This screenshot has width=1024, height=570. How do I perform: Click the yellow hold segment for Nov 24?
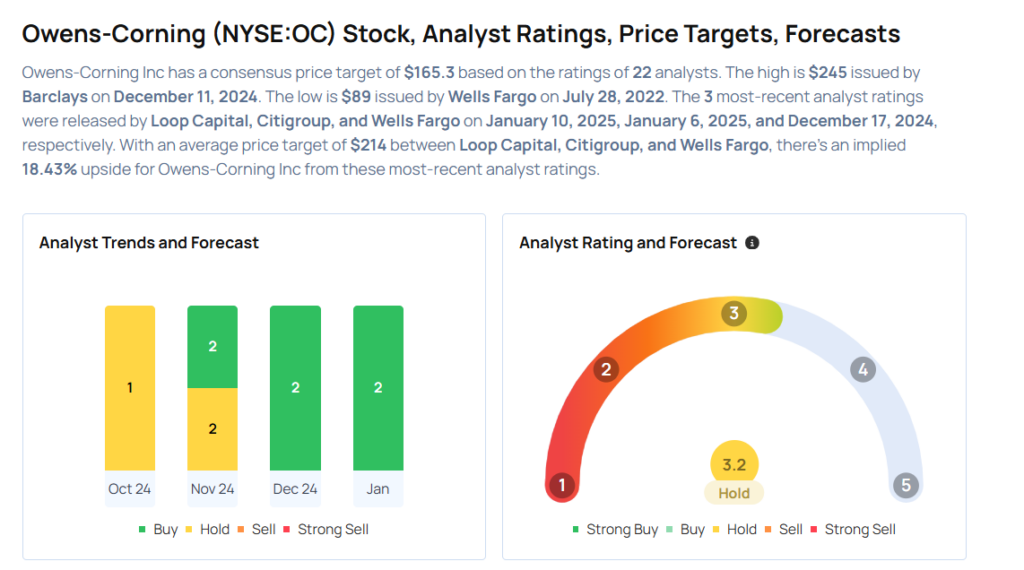point(212,429)
